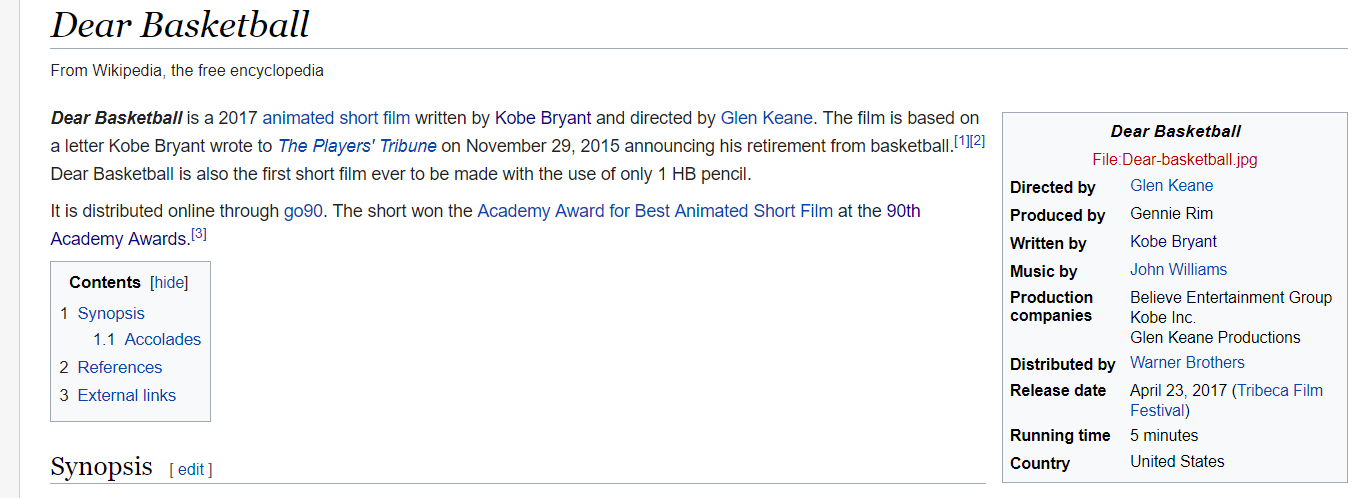Open Kobe Bryant link in intro paragraph

(x=543, y=118)
